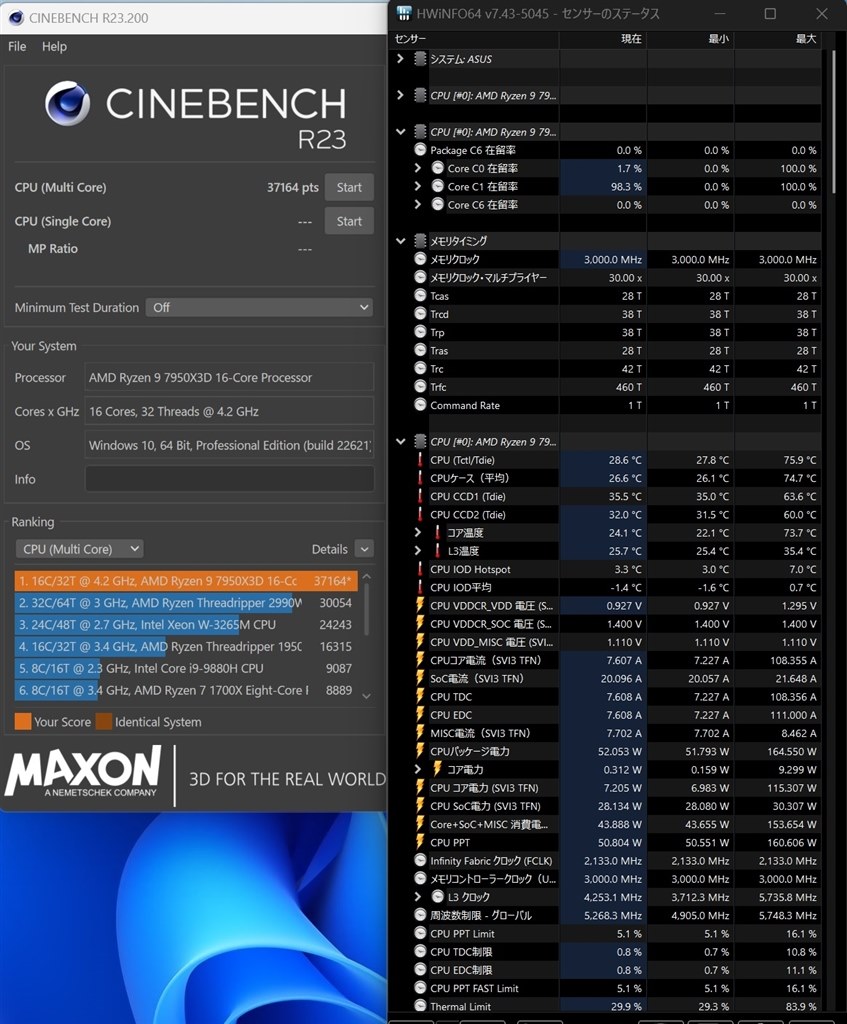Click the chip icon beside システム: ASUS

coord(421,59)
